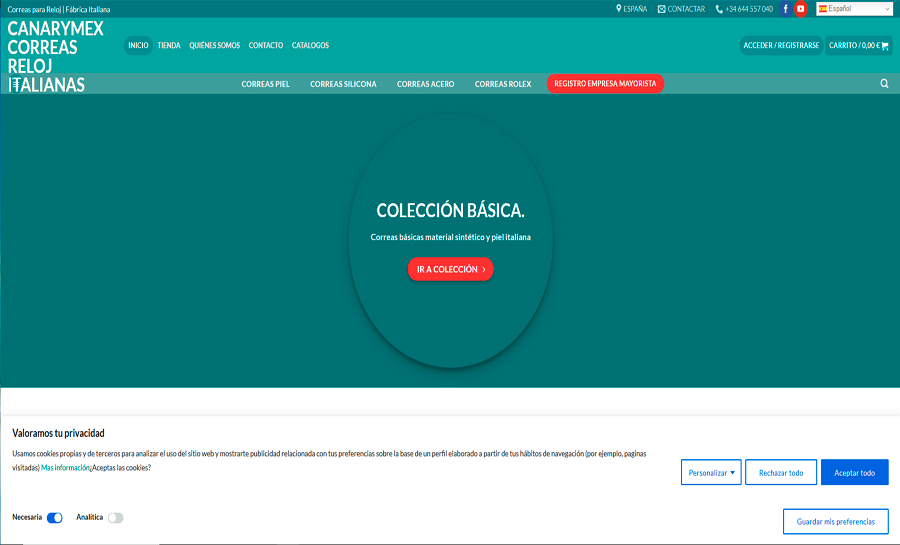Open the YouTube channel icon
The width and height of the screenshot is (900, 545).
[x=801, y=9]
